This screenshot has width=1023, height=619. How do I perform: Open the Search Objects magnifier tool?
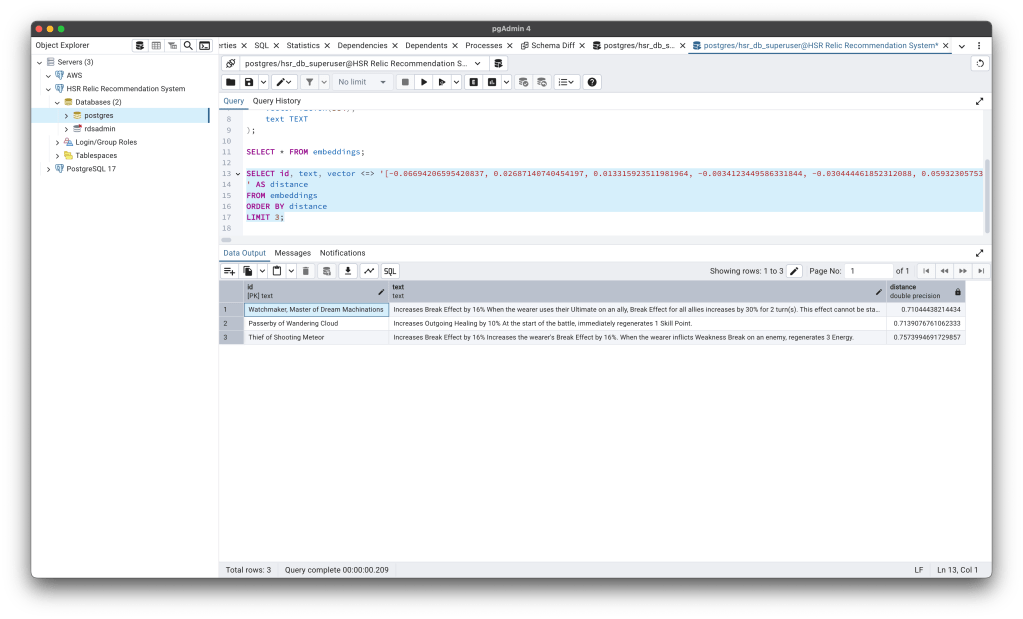(x=188, y=45)
